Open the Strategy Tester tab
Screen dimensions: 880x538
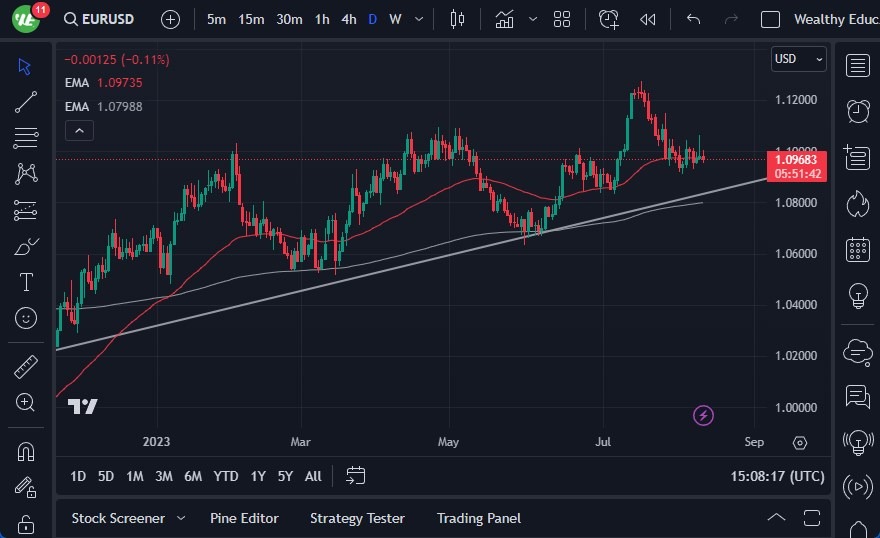(x=357, y=518)
